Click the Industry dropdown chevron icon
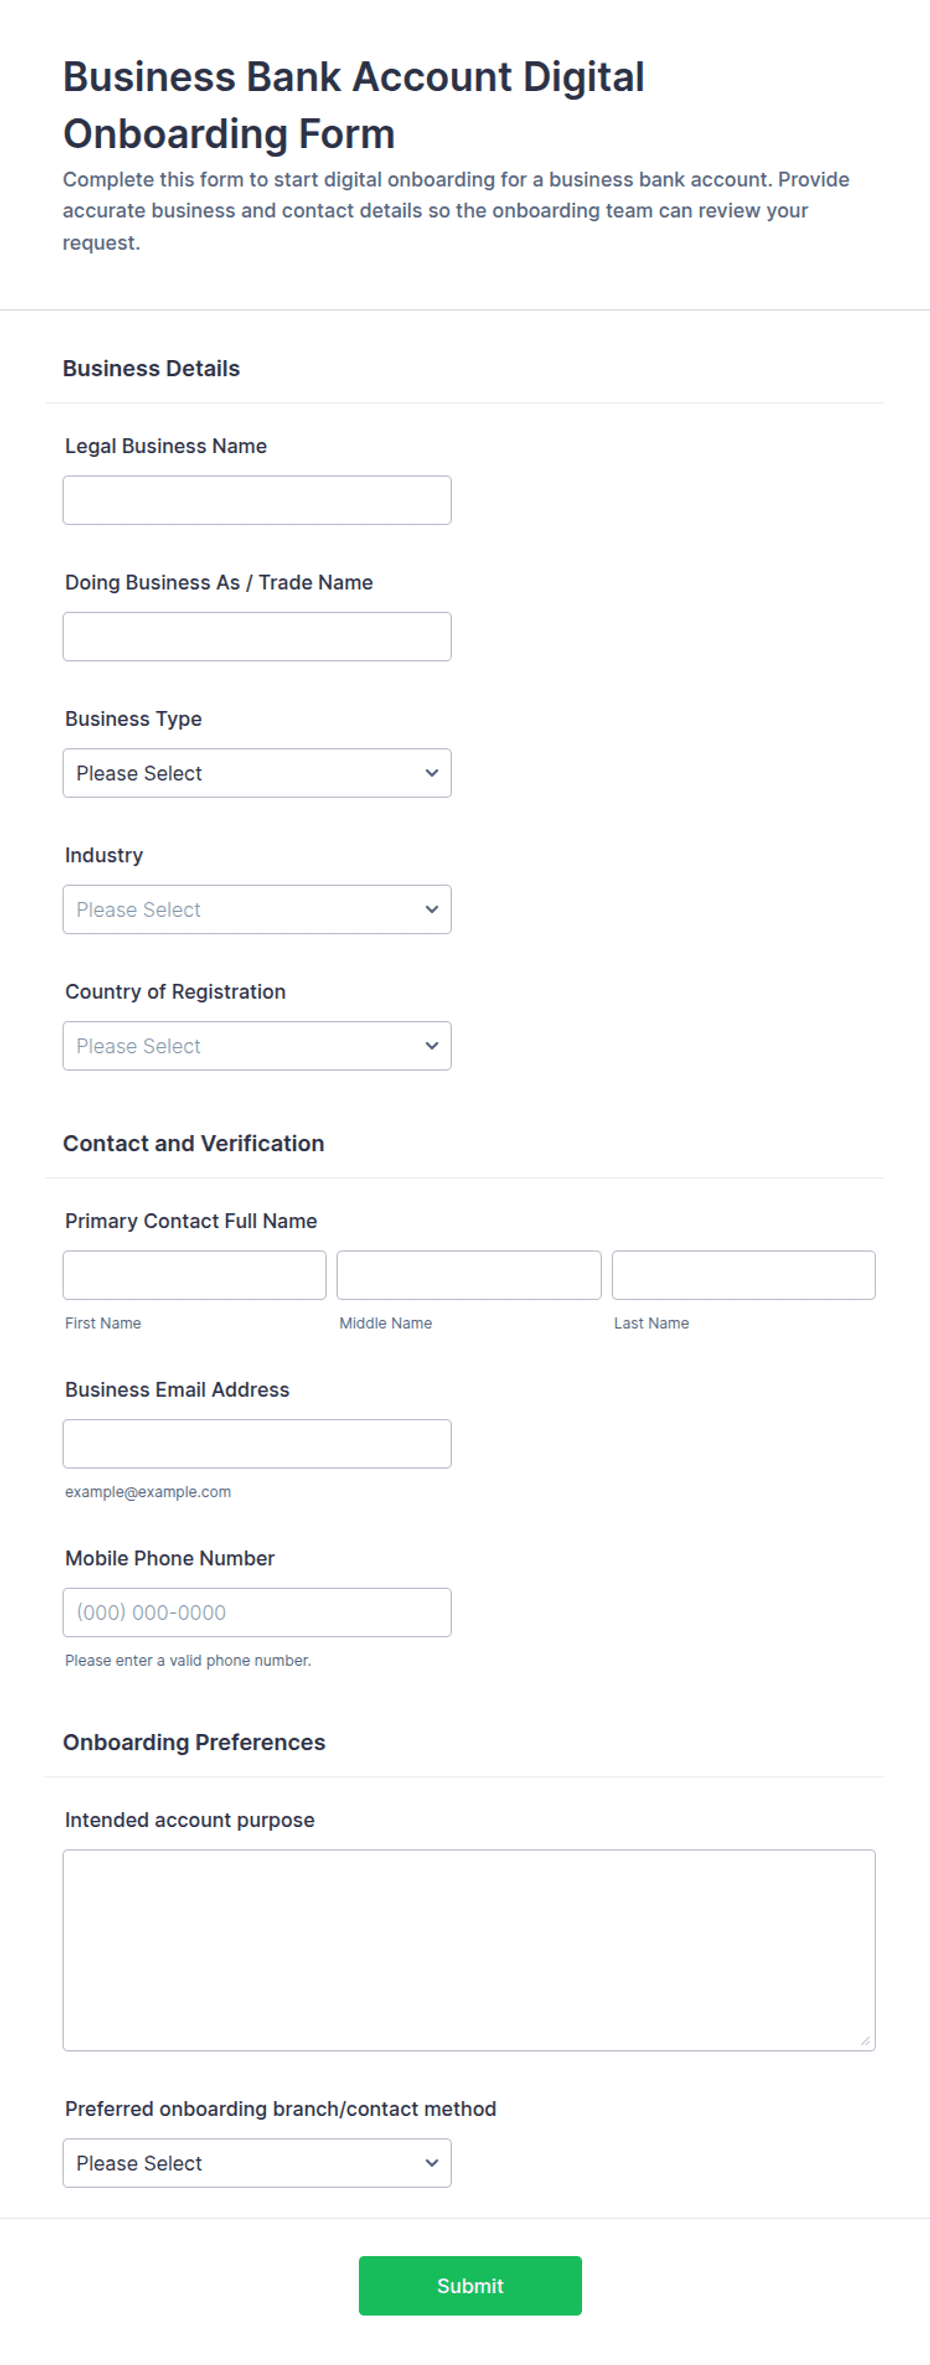This screenshot has height=2365, width=930. (432, 909)
